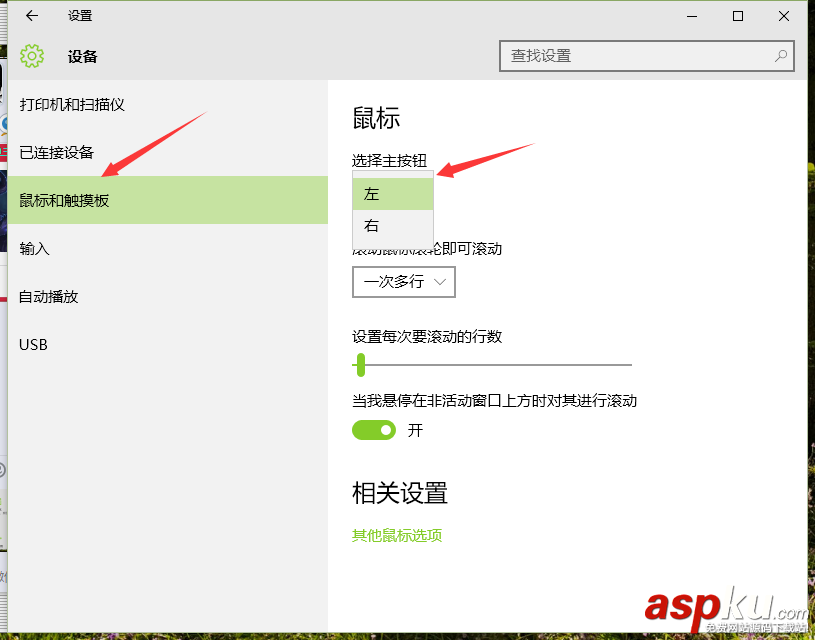Click the Settings gear icon next to 设备
This screenshot has height=640, width=815.
33,56
